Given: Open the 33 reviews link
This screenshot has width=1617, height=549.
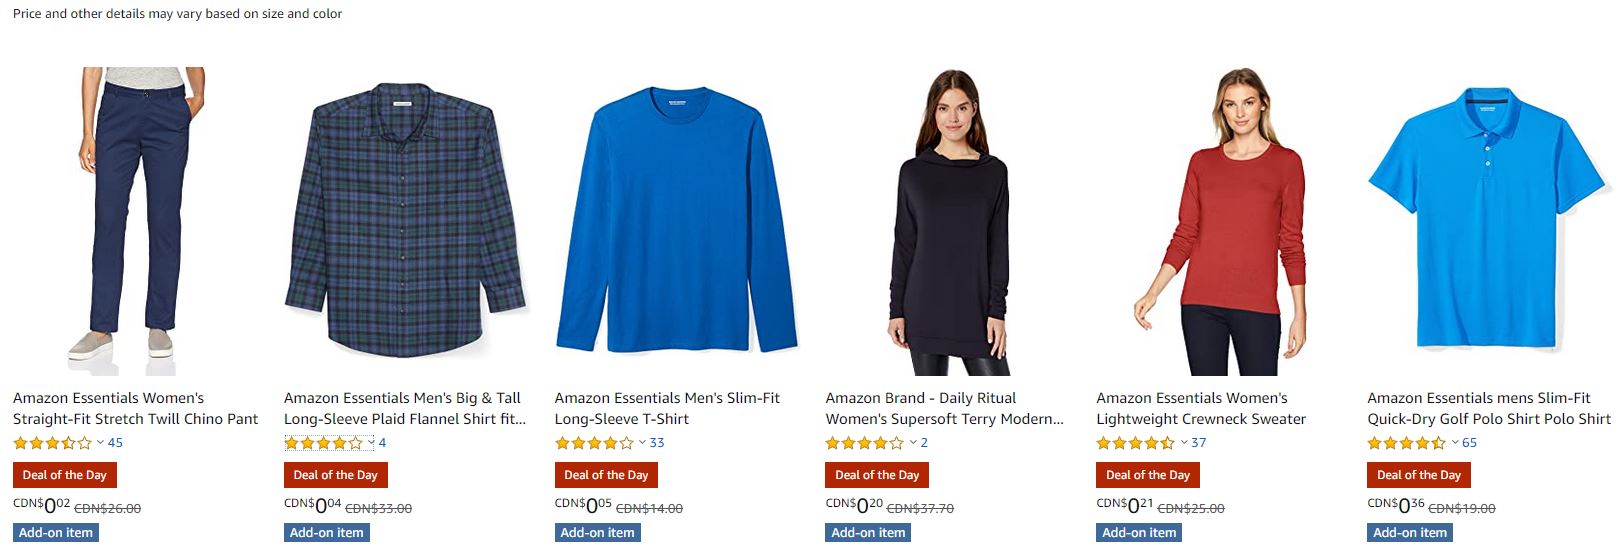Looking at the screenshot, I should point(657,443).
